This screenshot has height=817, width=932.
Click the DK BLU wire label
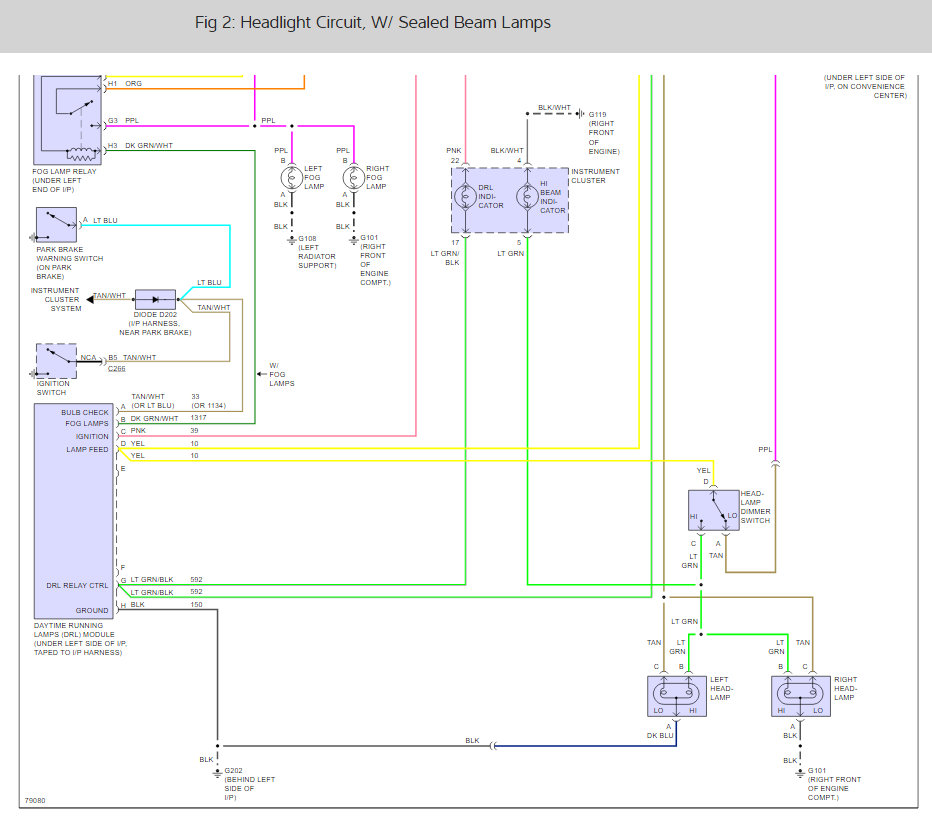(660, 736)
